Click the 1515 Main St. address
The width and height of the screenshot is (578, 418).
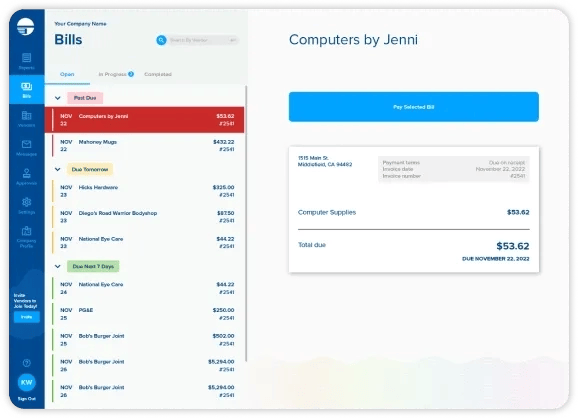click(x=325, y=161)
